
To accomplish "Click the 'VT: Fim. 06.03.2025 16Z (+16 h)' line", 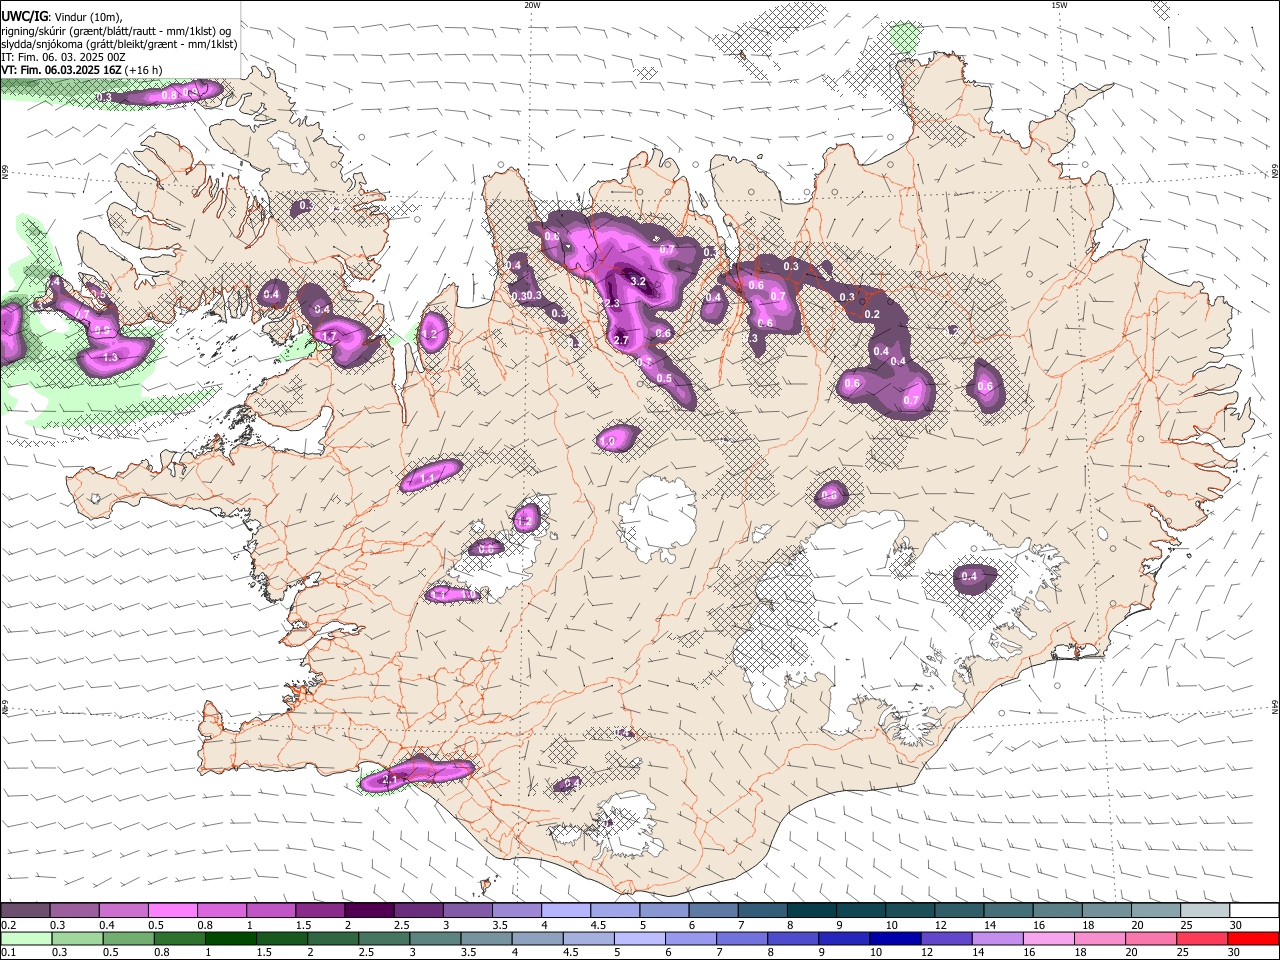I will point(82,70).
